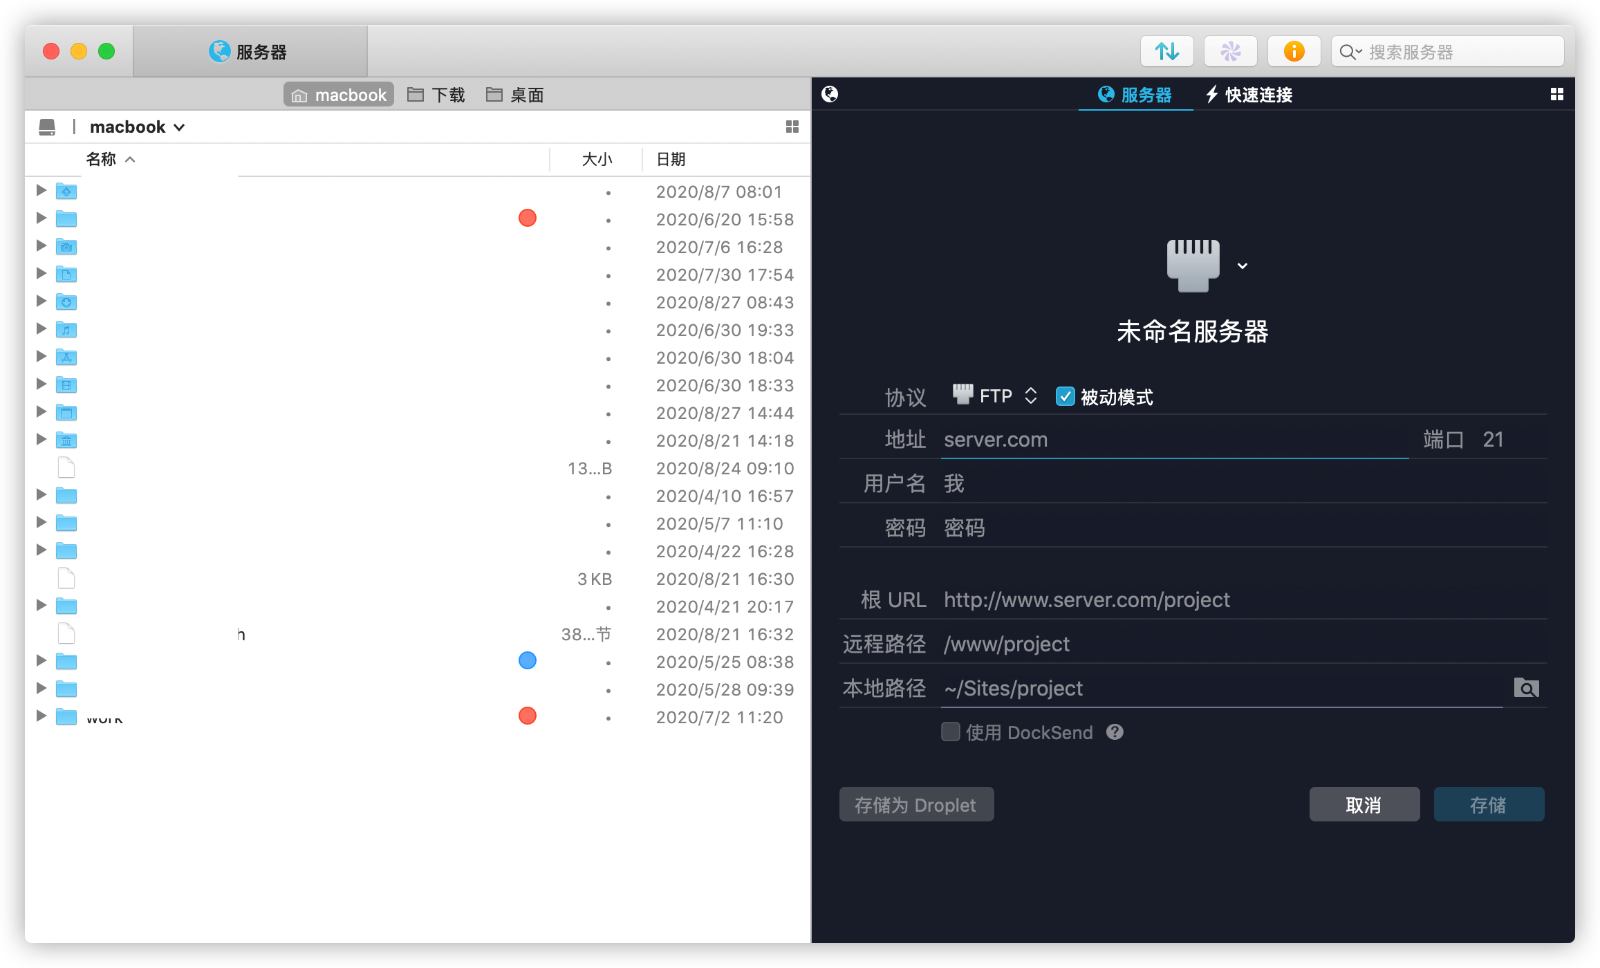Sort files by 日期 column header
The image size is (1600, 968).
671,159
